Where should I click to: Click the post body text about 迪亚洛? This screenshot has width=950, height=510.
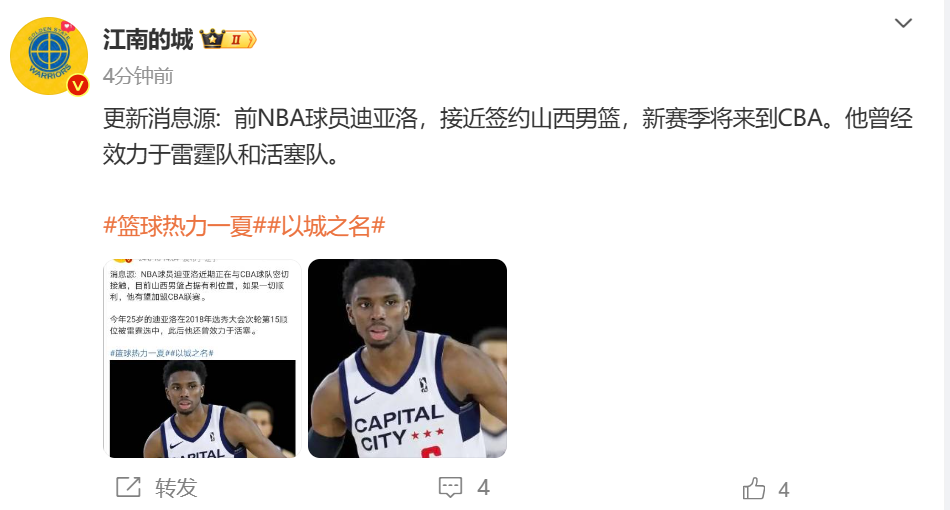(x=508, y=136)
